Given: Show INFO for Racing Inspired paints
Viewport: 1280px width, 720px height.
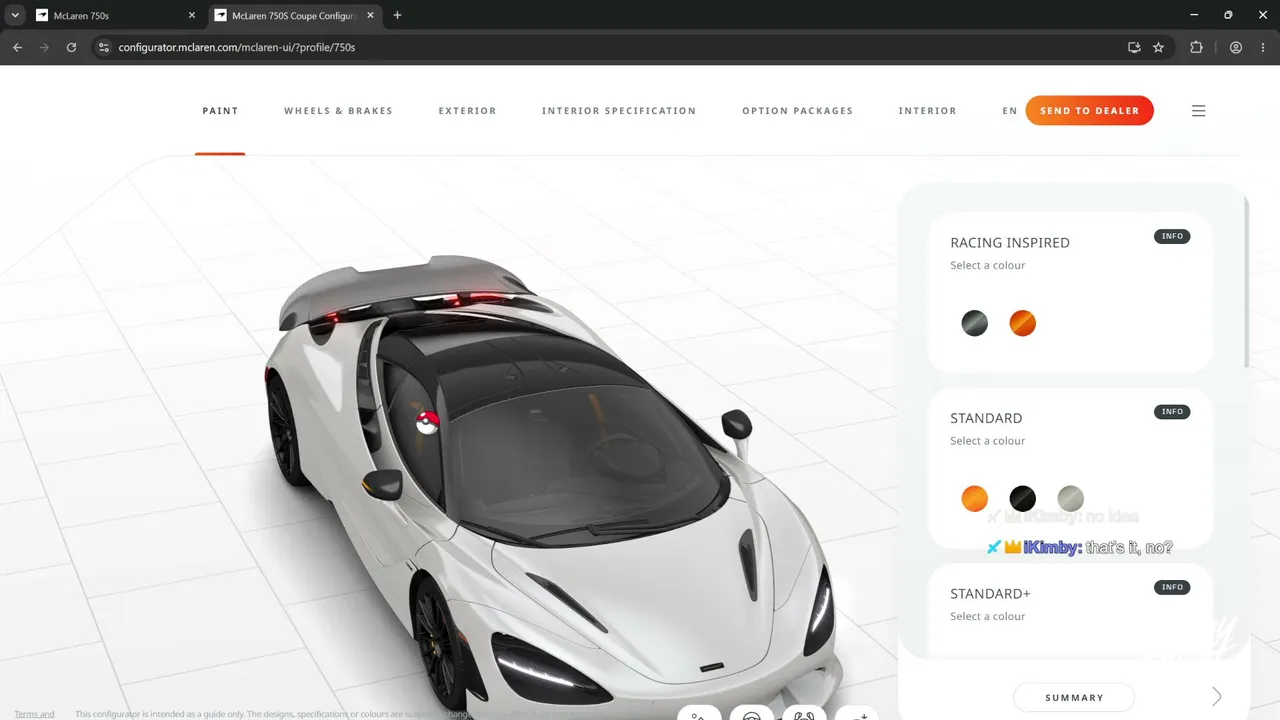Looking at the screenshot, I should [x=1172, y=236].
